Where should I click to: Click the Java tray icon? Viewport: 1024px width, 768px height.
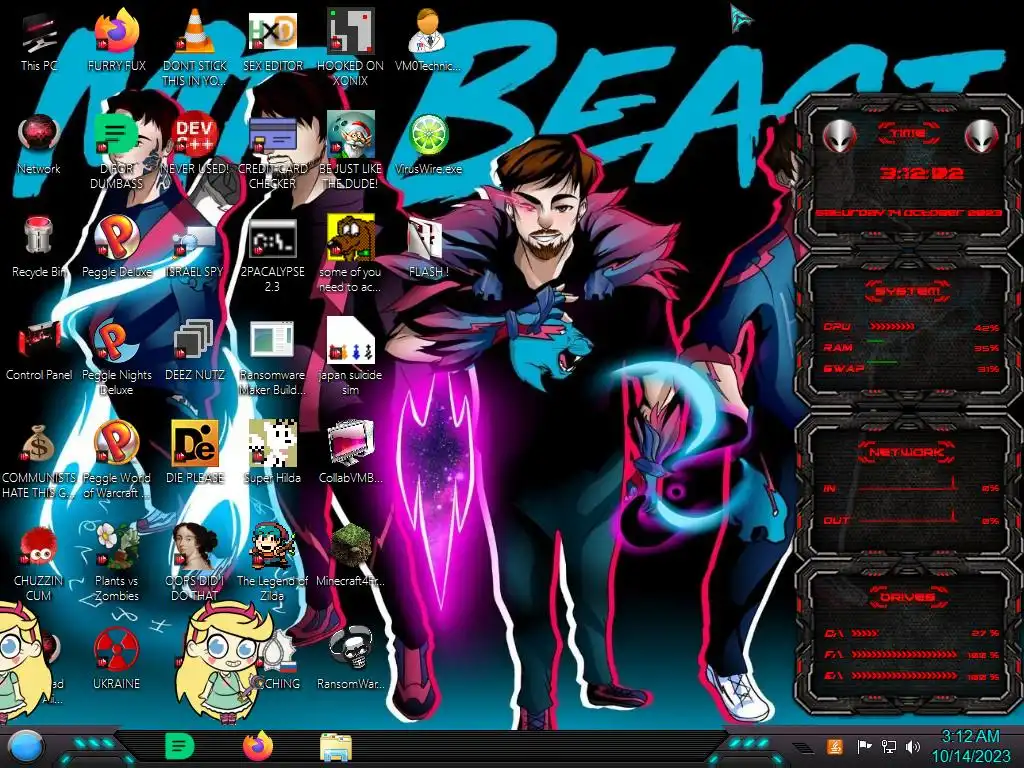pos(834,746)
